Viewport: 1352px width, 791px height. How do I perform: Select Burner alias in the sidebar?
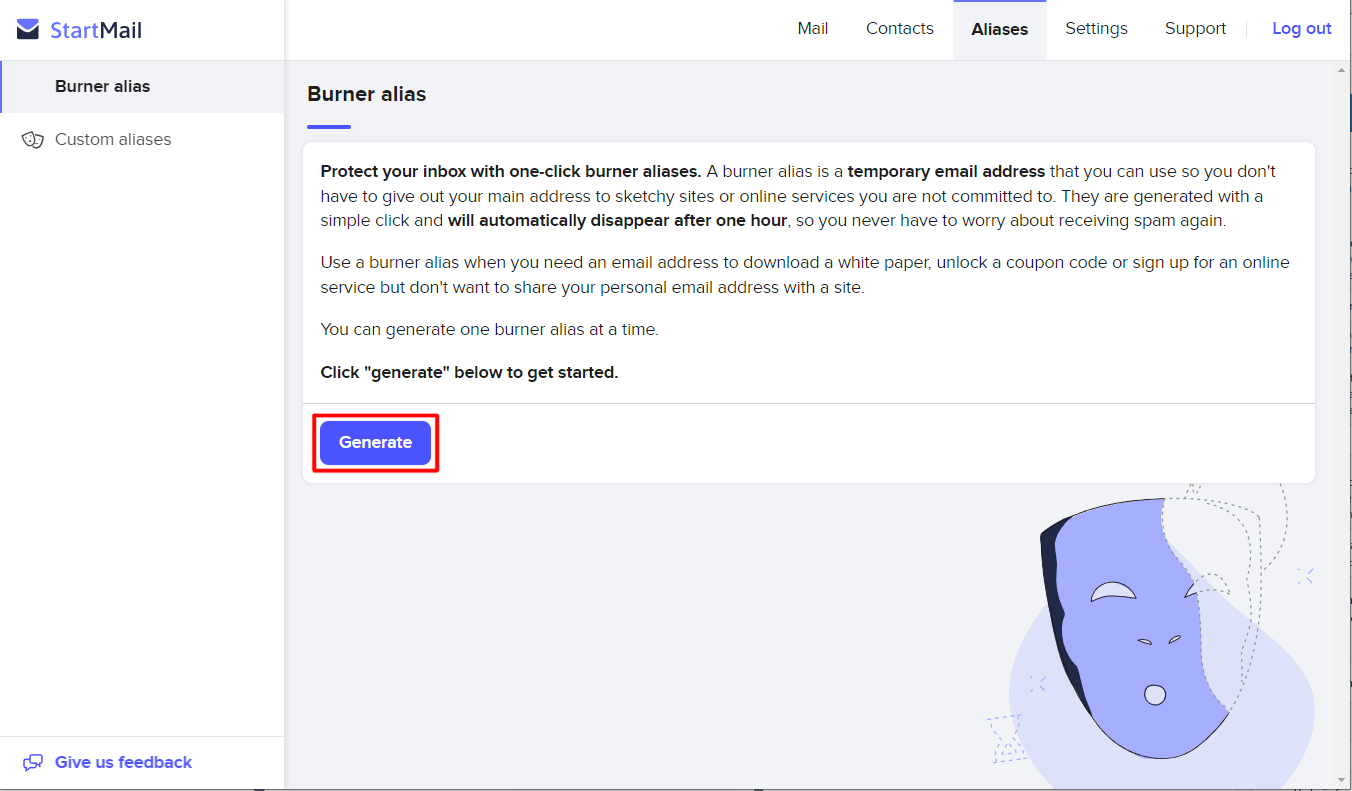102,87
